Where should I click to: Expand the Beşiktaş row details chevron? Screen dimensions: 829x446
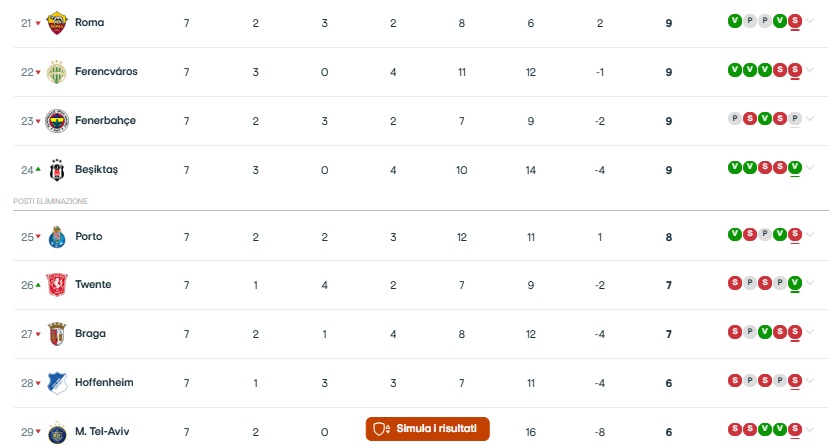click(x=810, y=168)
